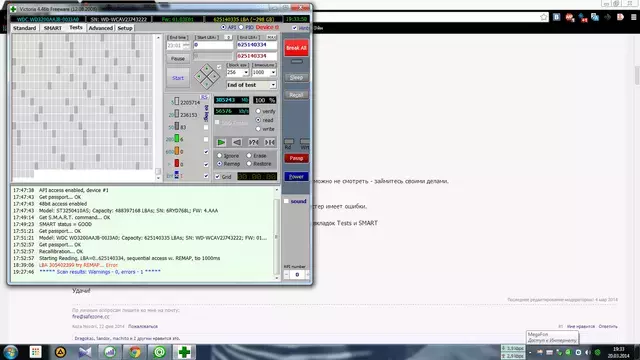This screenshot has width=640, height=360.
Task: Select the API radio button
Action: (223, 27)
